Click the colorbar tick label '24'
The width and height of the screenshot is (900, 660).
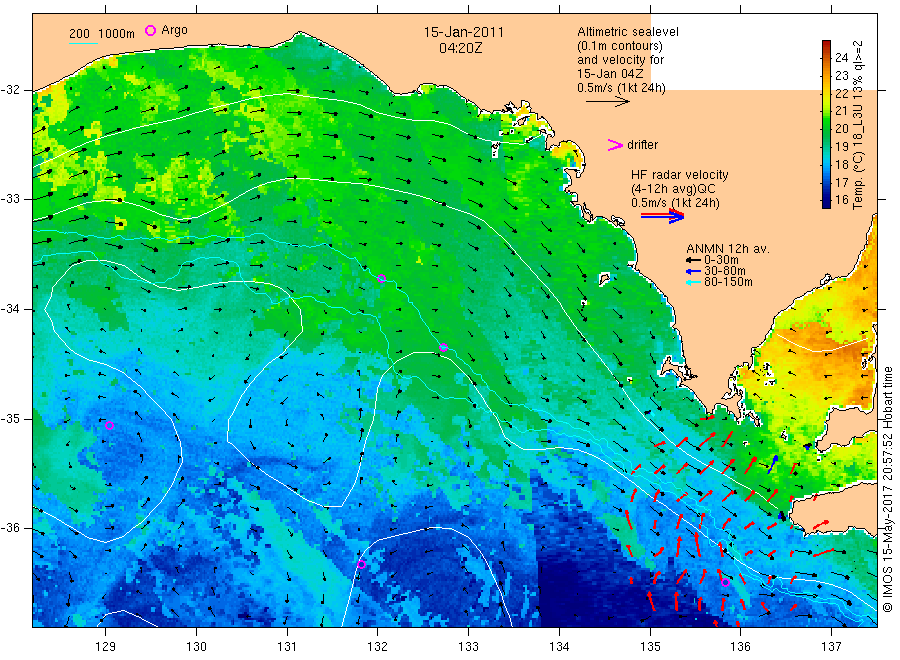(x=841, y=57)
